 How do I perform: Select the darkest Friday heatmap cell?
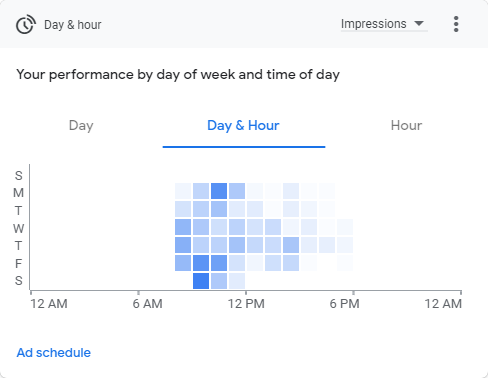pos(201,263)
